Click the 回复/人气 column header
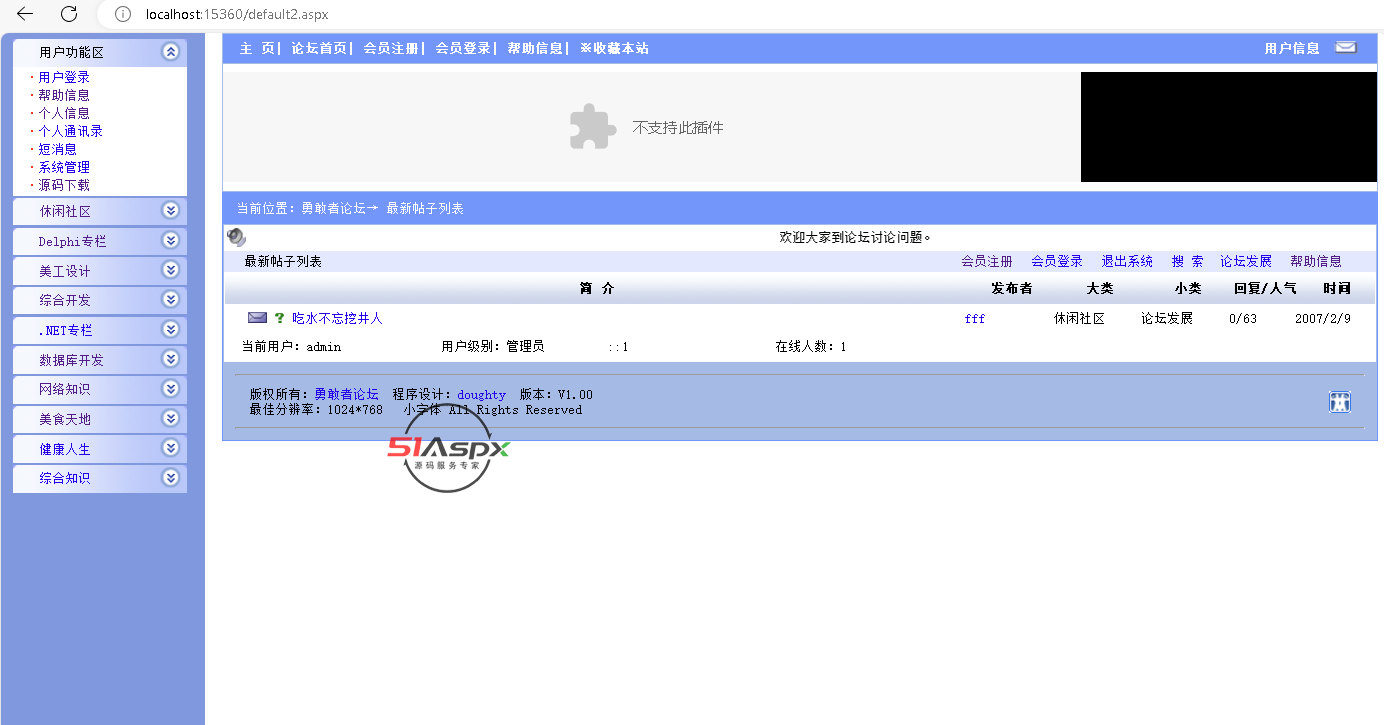The height and width of the screenshot is (725, 1384). [1265, 288]
